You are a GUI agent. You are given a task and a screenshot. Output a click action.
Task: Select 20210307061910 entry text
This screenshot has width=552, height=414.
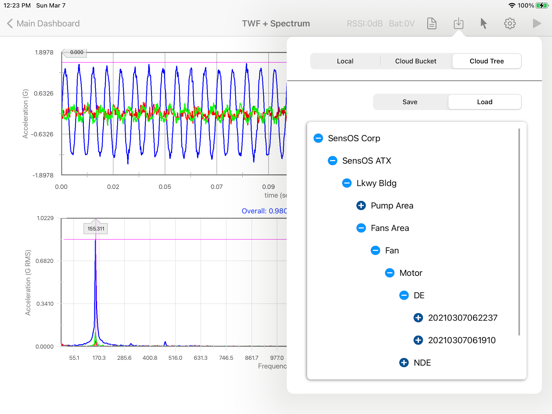(462, 340)
